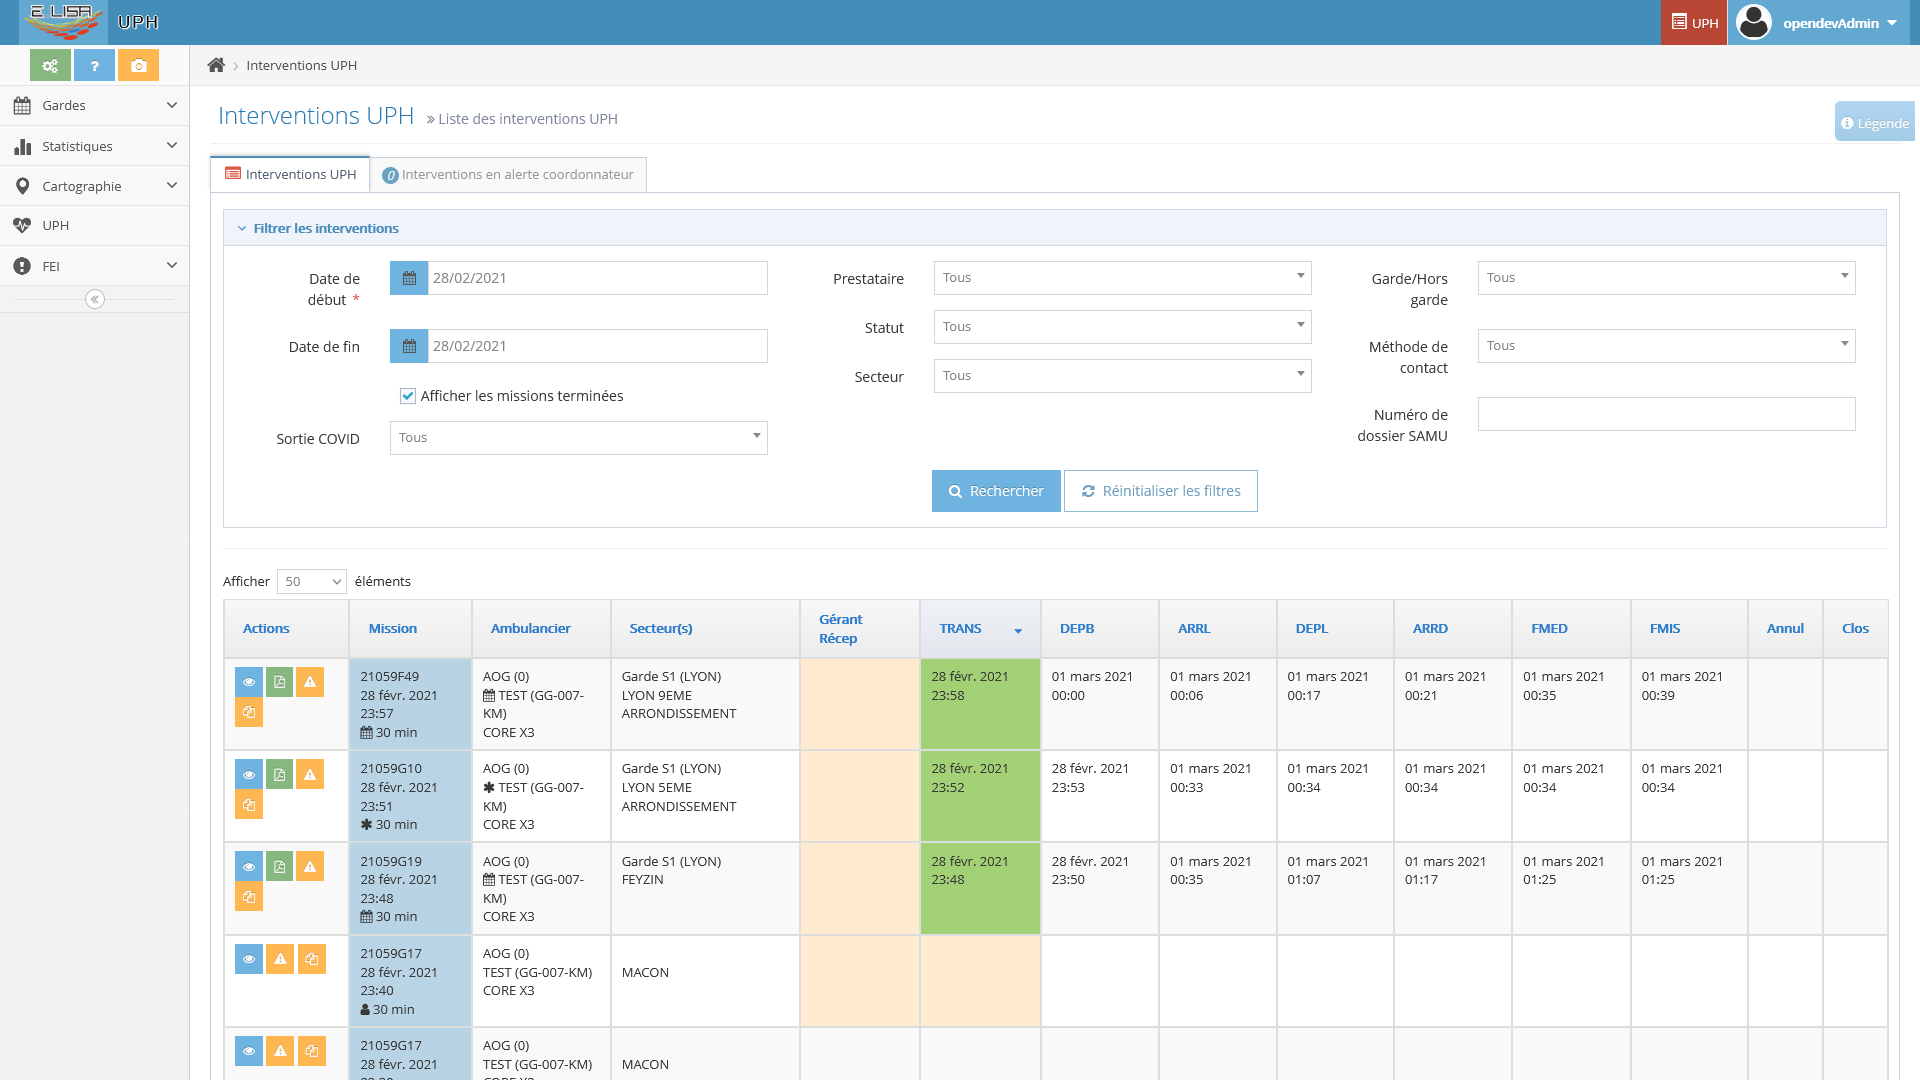Click the Numéro de dossier SAMU field
Viewport: 1920px width, 1080px height.
(x=1666, y=414)
